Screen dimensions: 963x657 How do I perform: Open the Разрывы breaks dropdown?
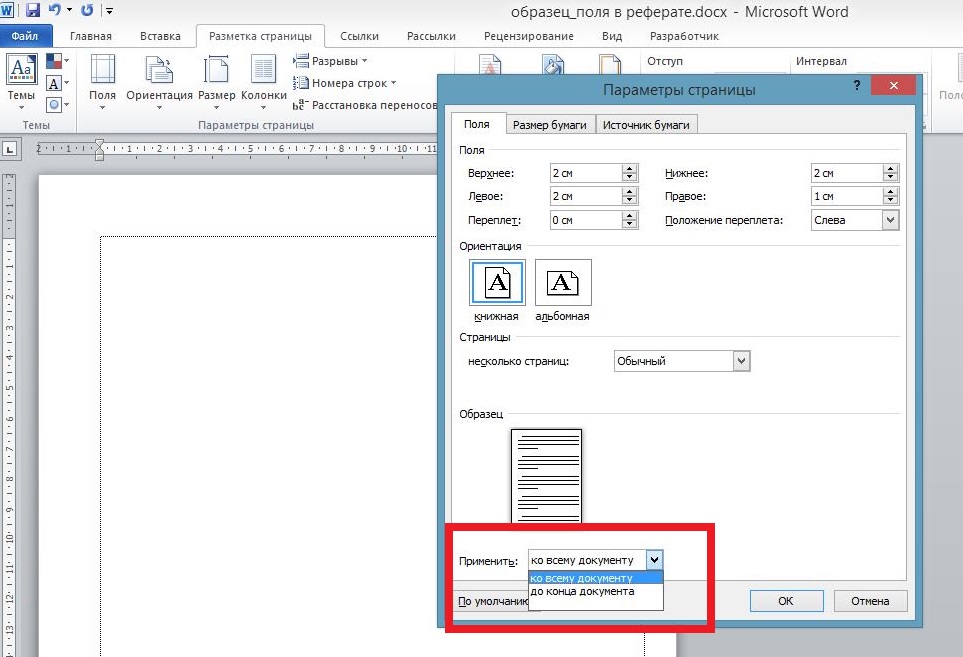(330, 61)
